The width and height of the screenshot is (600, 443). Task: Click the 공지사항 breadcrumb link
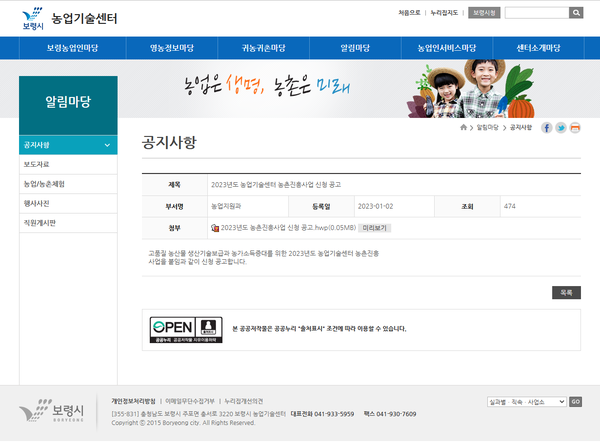point(521,127)
